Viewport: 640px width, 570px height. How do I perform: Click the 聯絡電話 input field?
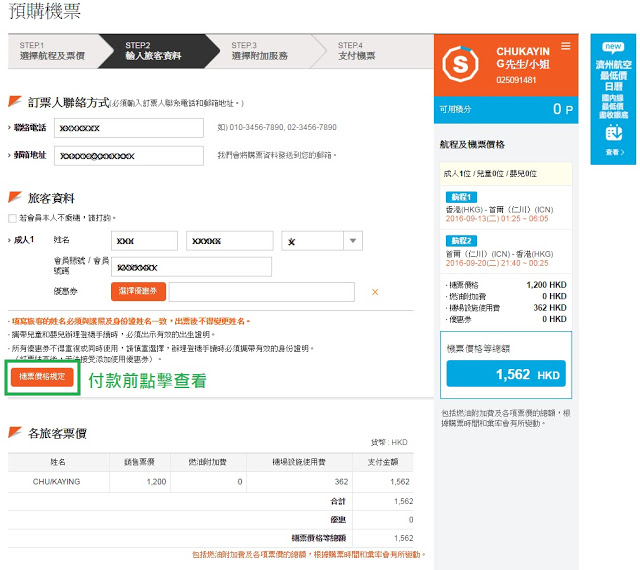(x=129, y=128)
